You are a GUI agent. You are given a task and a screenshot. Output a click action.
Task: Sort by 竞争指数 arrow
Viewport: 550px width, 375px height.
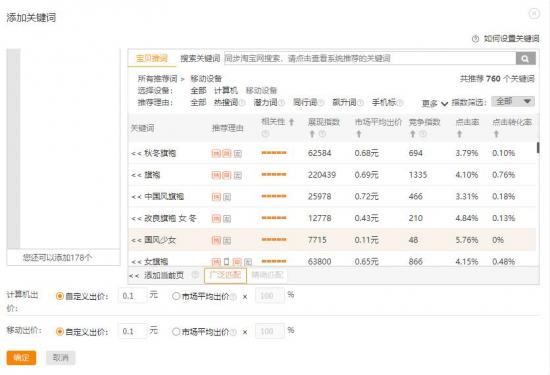pyautogui.click(x=413, y=134)
